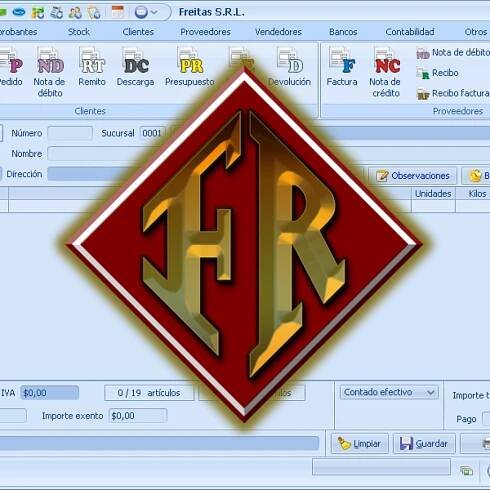
Task: Click the print button next to Guardar
Action: pyautogui.click(x=475, y=444)
